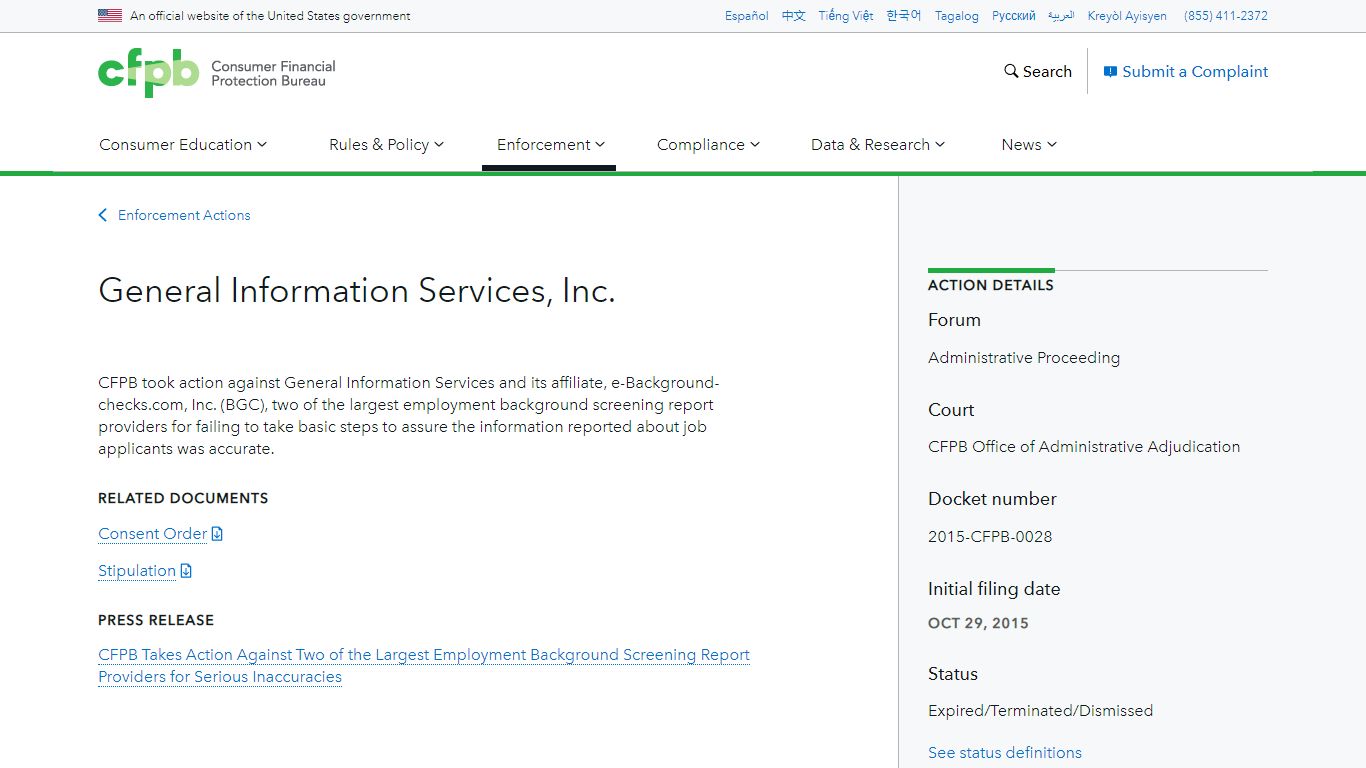The width and height of the screenshot is (1366, 768).
Task: Click the US flag icon
Action: coord(110,16)
